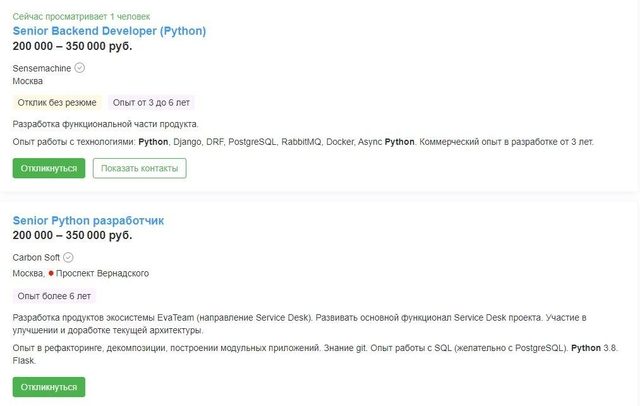Click verified checkmark icon next to Sensemachine
This screenshot has width=640, height=406.
click(x=80, y=68)
